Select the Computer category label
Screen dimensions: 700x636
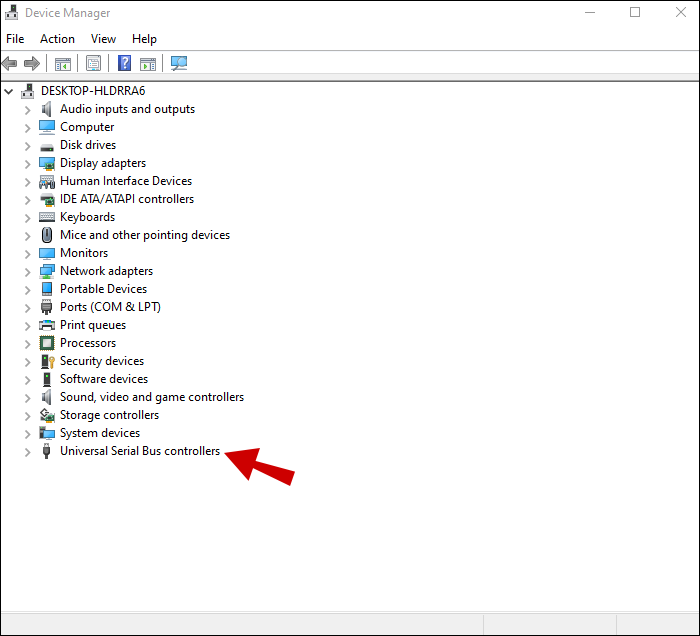coord(87,127)
